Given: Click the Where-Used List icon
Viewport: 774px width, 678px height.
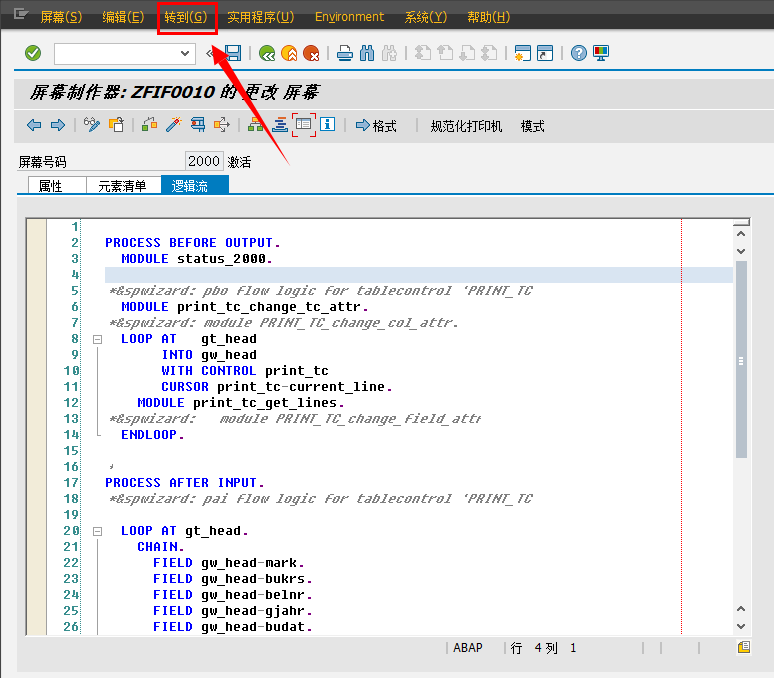Looking at the screenshot, I should (222, 124).
